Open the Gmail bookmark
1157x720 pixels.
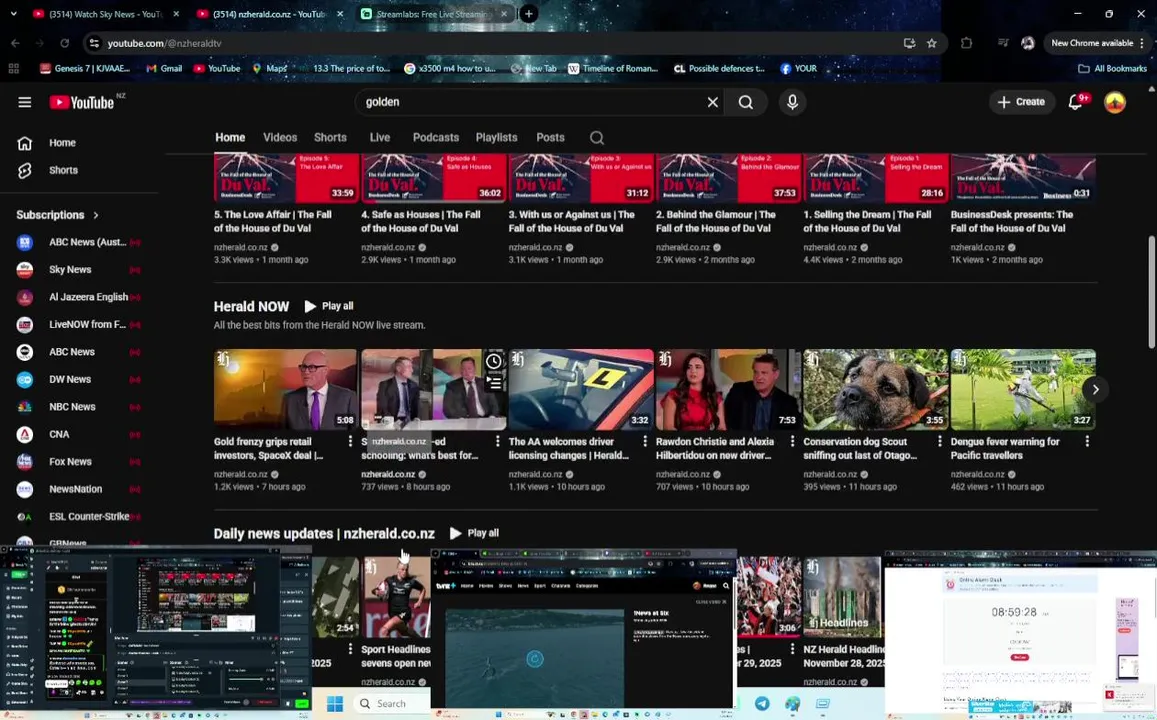pyautogui.click(x=164, y=69)
